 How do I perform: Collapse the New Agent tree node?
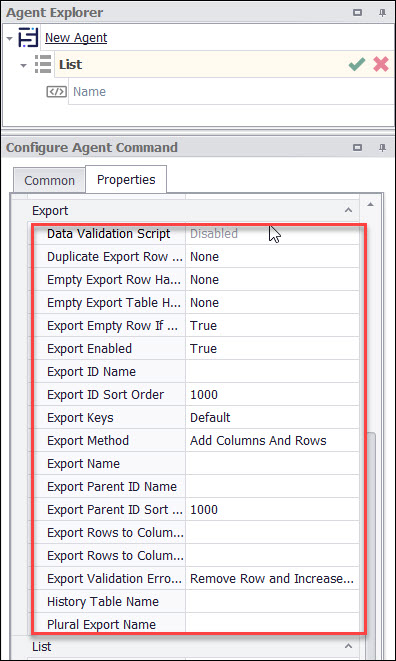(10, 38)
